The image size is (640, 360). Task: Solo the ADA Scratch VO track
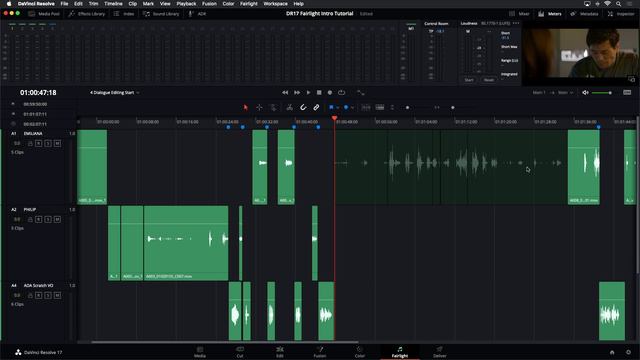[48, 295]
